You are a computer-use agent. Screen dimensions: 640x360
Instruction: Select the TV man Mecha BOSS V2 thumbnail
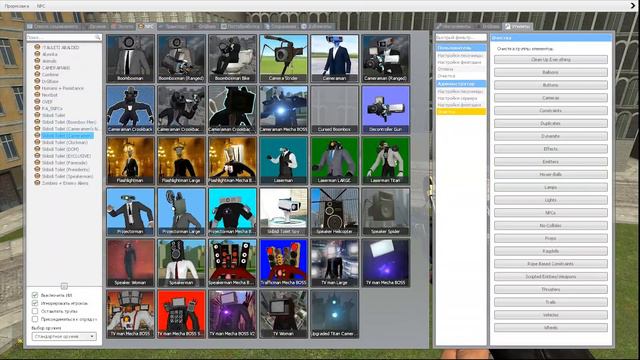tap(232, 313)
